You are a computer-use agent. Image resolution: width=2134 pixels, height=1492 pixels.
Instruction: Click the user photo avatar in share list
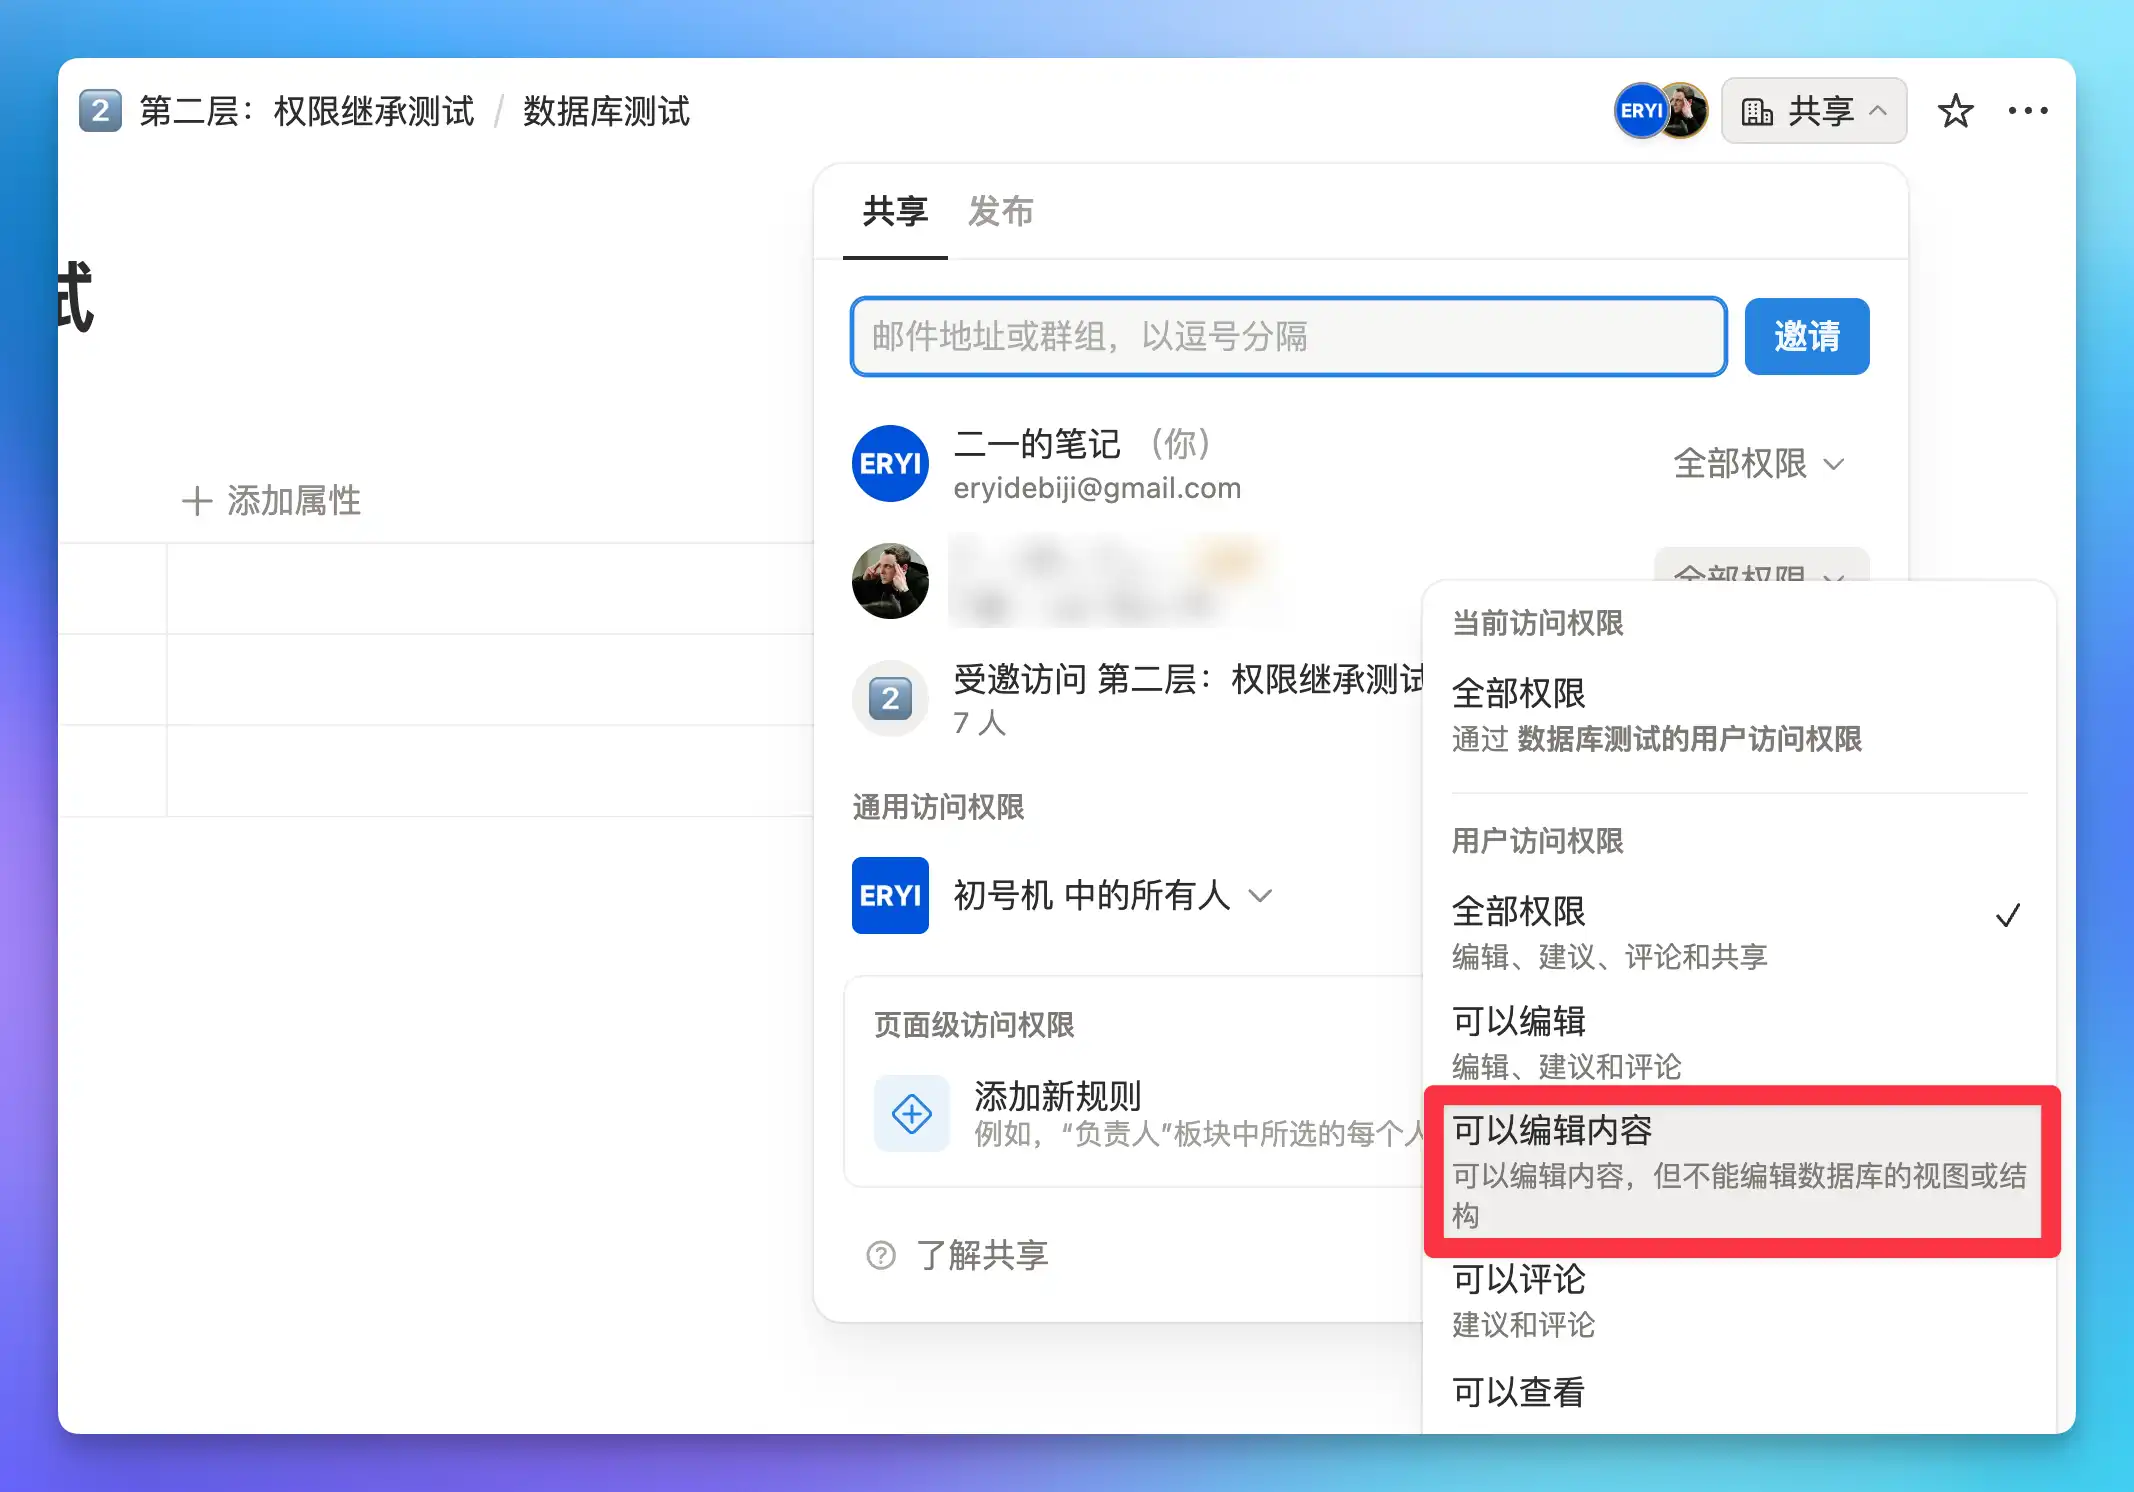pyautogui.click(x=890, y=581)
